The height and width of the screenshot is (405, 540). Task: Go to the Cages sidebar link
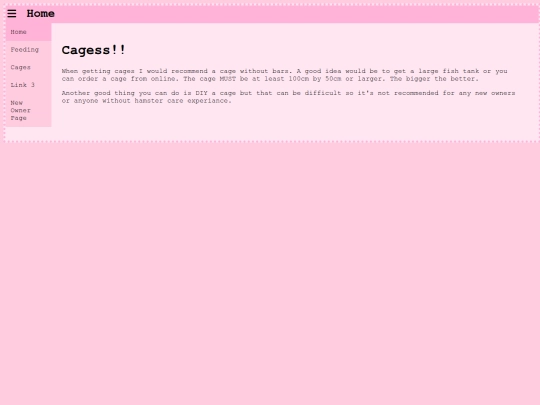point(29,67)
